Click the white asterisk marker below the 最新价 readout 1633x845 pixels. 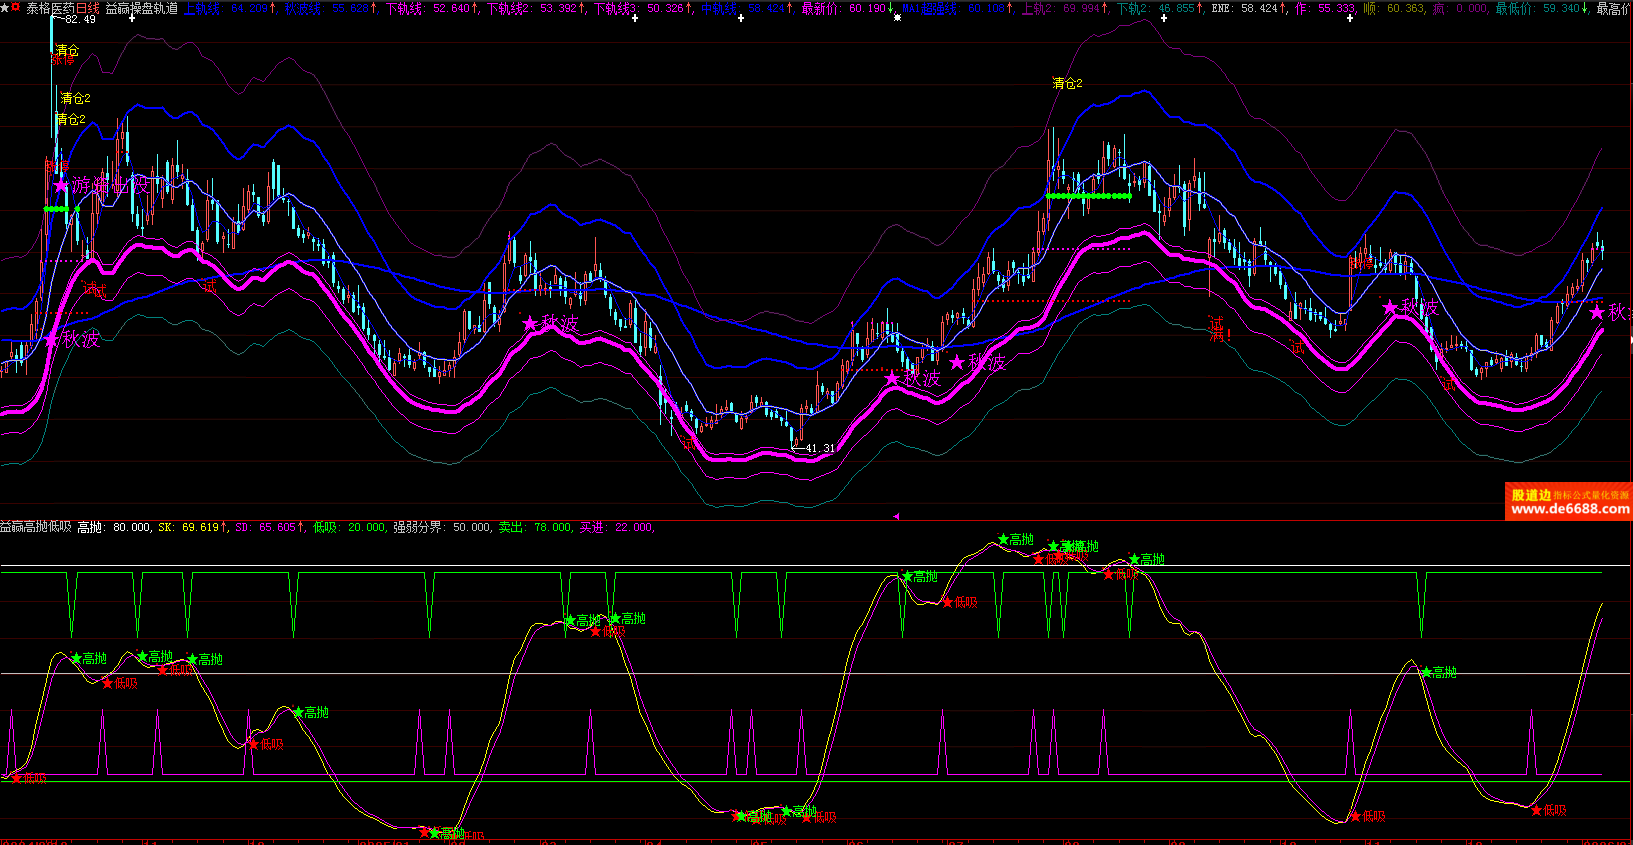(897, 18)
